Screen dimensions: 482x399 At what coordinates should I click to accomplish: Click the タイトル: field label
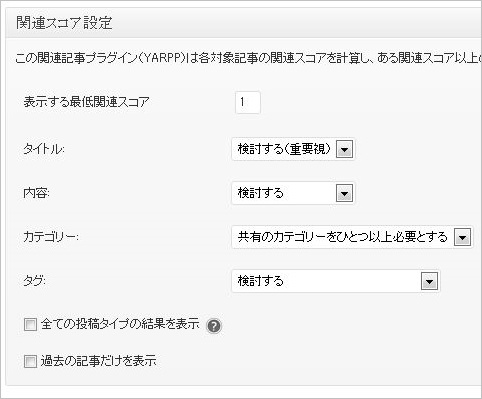[x=44, y=149]
